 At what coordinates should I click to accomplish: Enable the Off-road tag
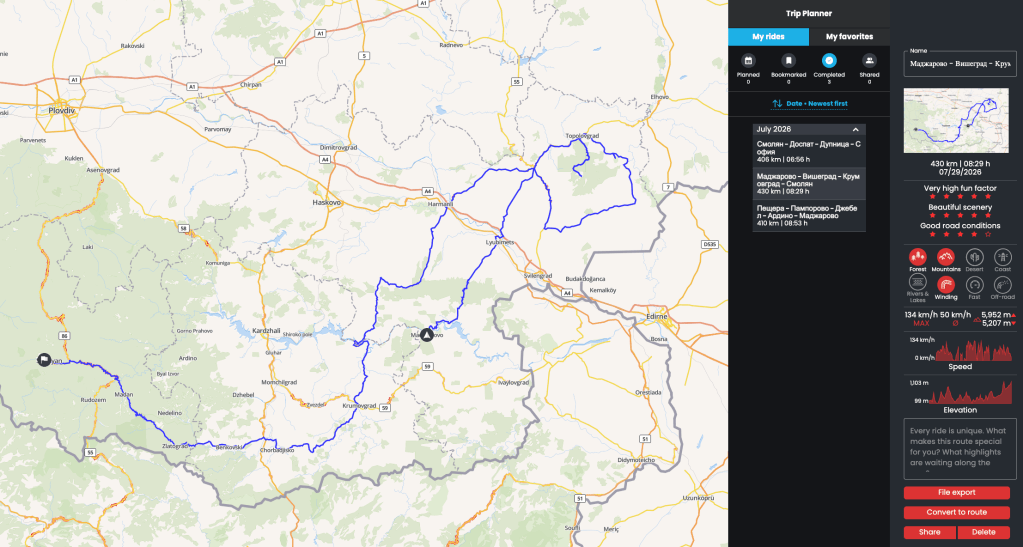pos(1002,285)
